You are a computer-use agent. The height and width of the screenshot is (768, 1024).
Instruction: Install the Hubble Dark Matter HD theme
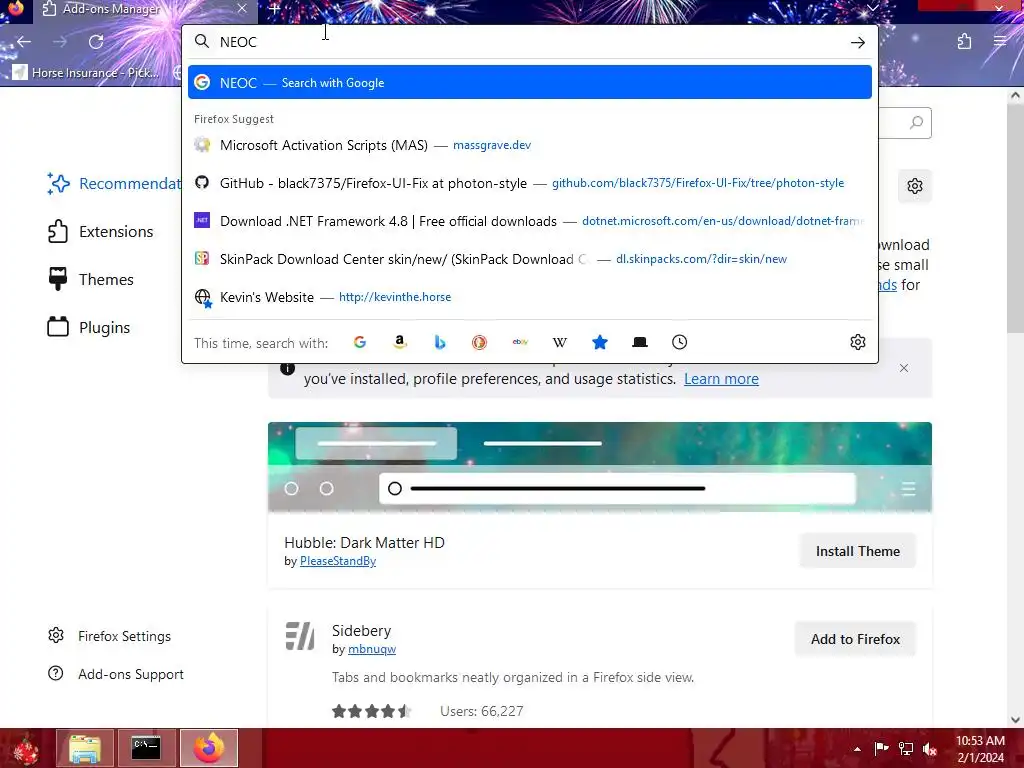[x=857, y=551]
